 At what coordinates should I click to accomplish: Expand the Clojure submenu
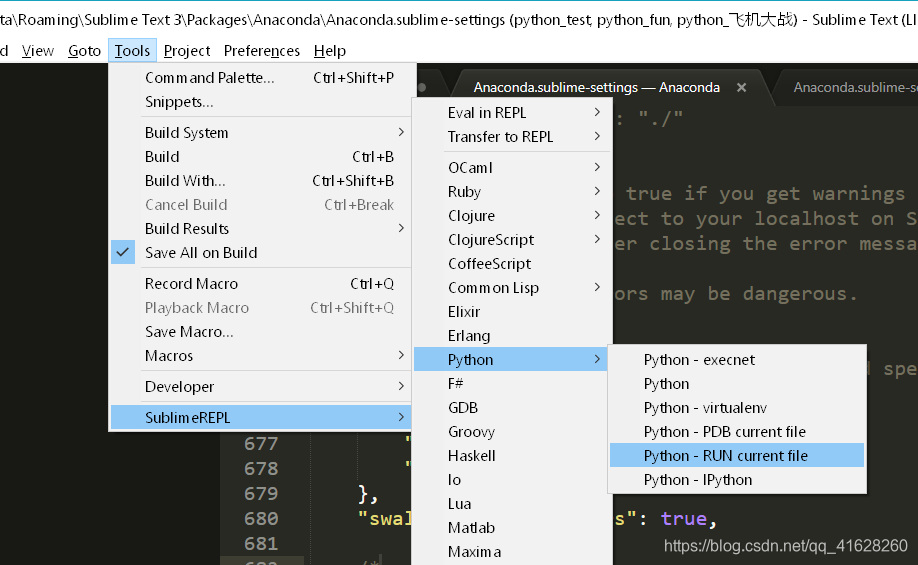(512, 216)
